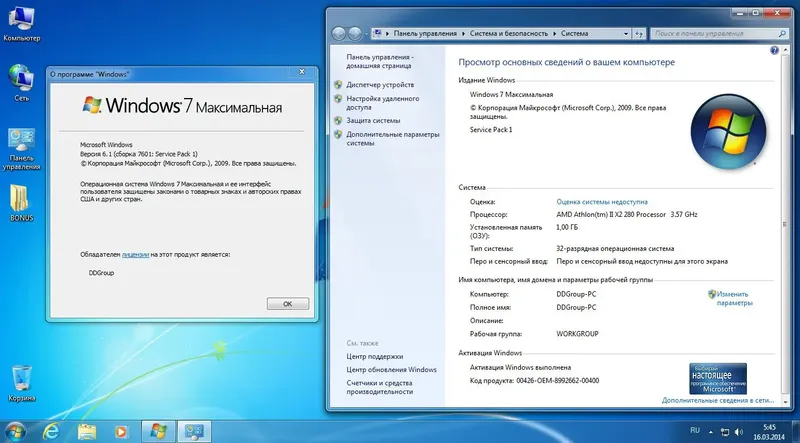Show hidden tray icons arrow
Screen dimensions: 800x443
coord(711,432)
